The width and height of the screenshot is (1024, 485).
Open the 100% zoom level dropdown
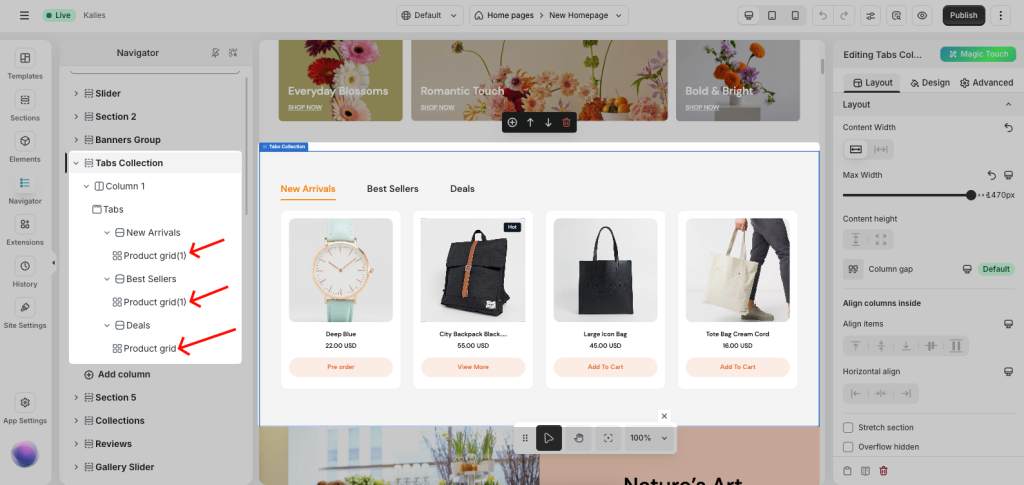648,438
